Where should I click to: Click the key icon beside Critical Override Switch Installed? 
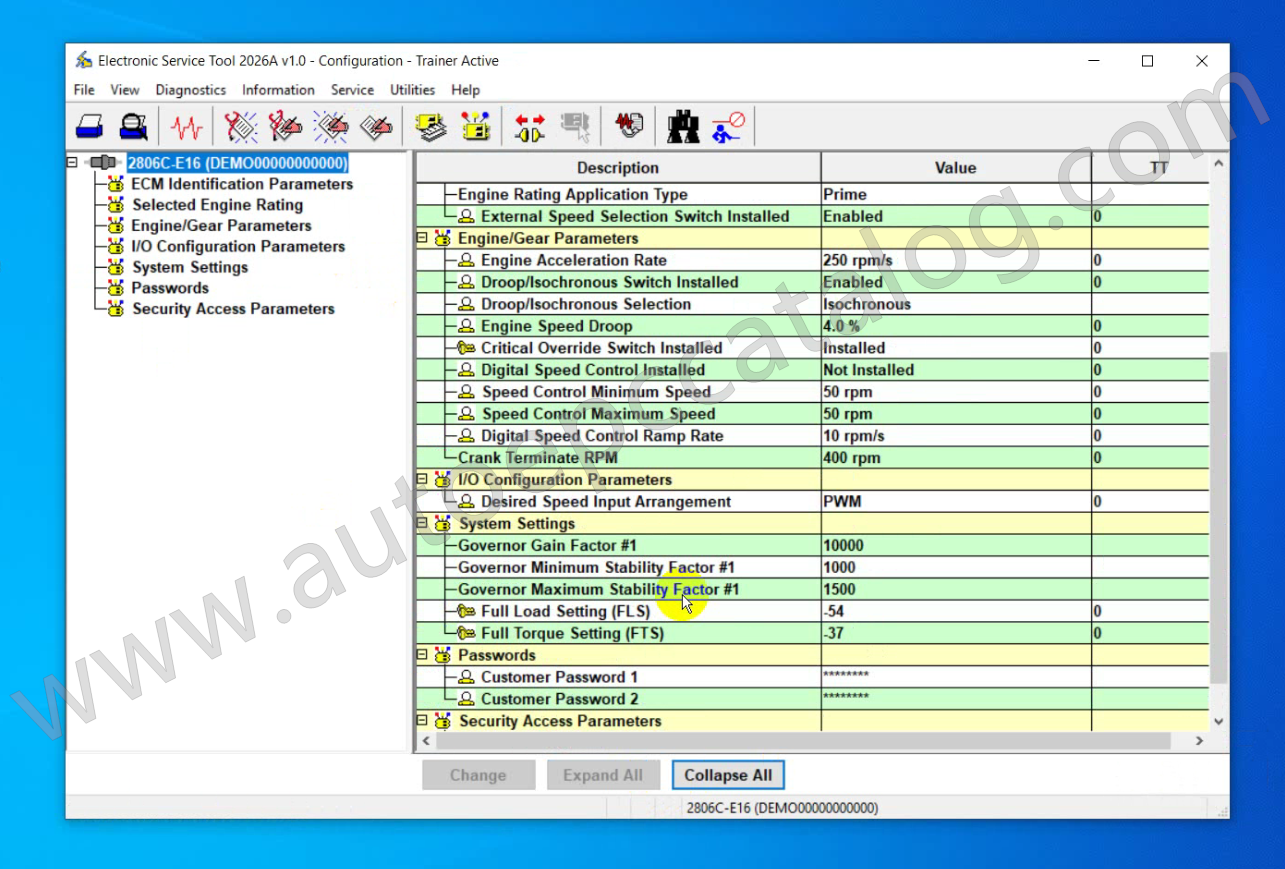coord(466,349)
